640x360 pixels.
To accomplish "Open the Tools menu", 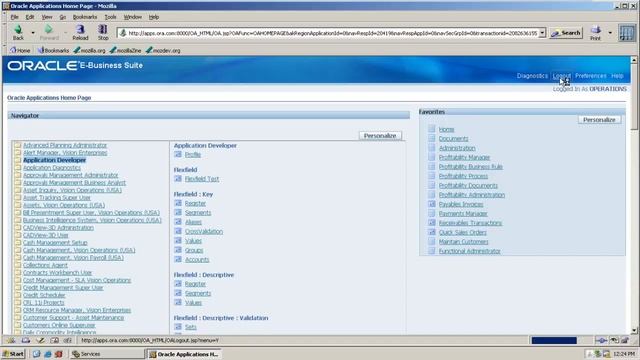I will [110, 17].
